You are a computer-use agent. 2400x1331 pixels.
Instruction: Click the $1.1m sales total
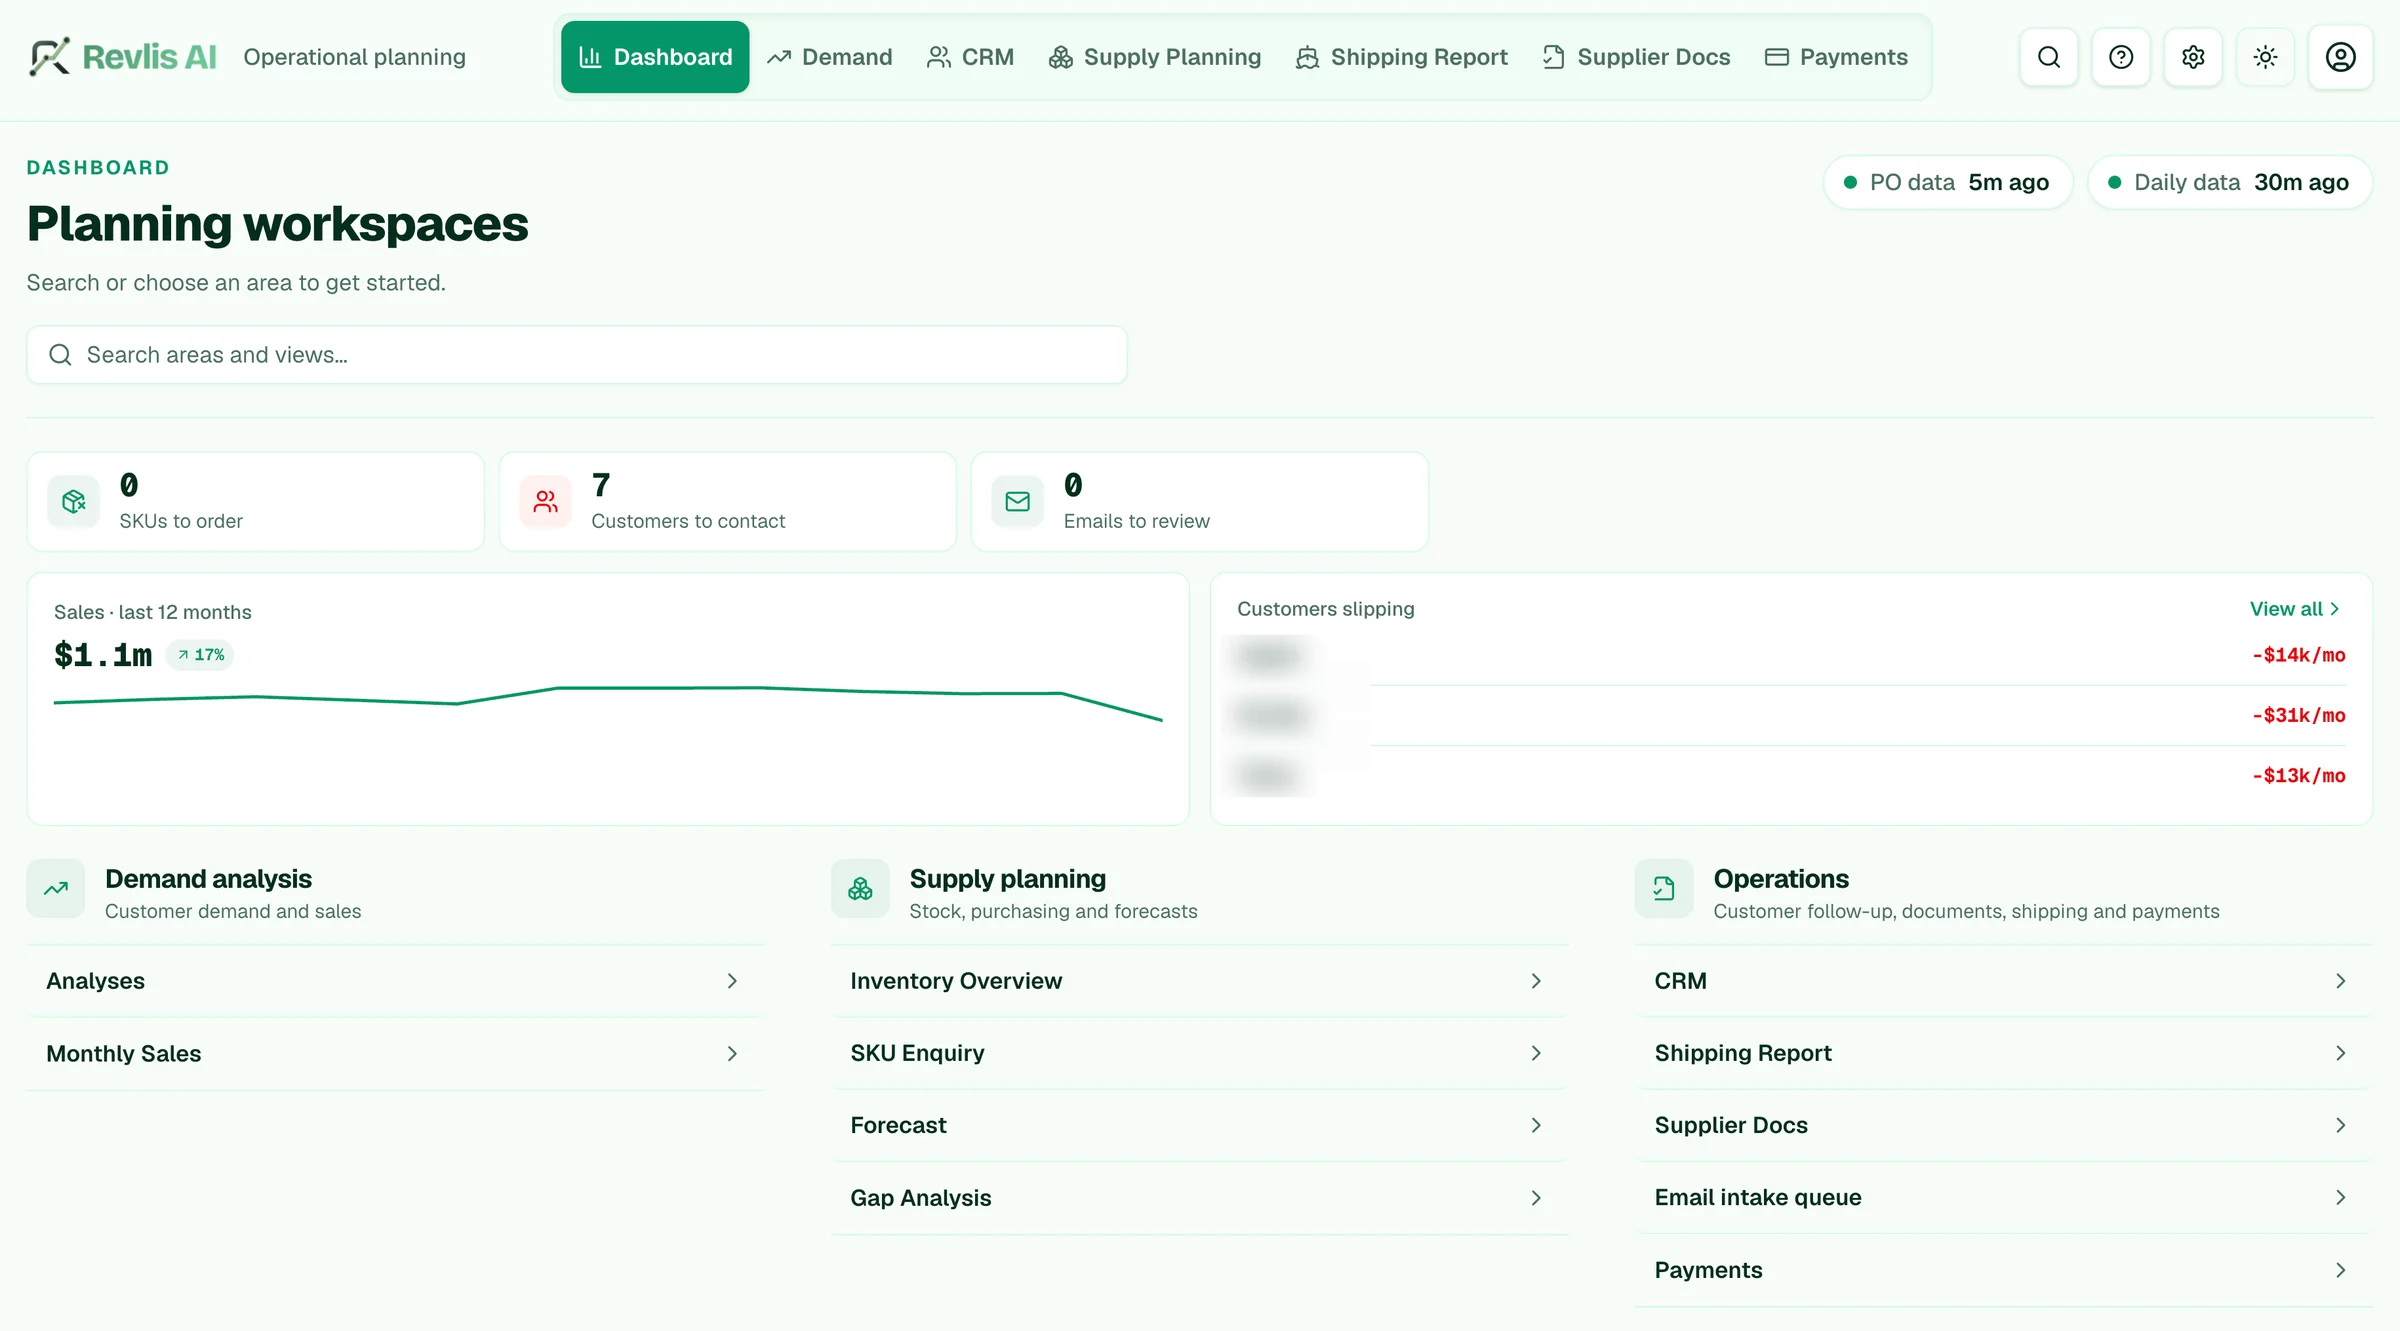pyautogui.click(x=103, y=655)
